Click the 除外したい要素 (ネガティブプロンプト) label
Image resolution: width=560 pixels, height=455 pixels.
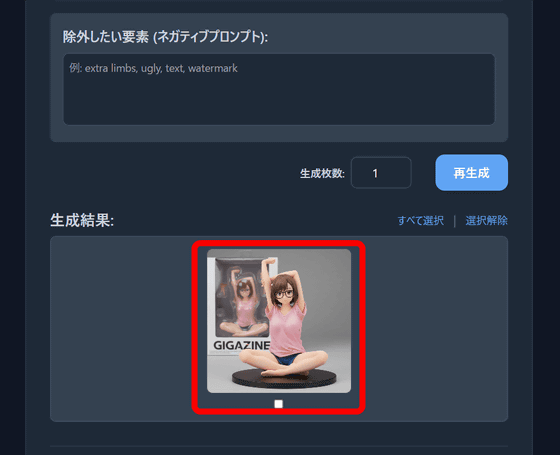pos(165,37)
